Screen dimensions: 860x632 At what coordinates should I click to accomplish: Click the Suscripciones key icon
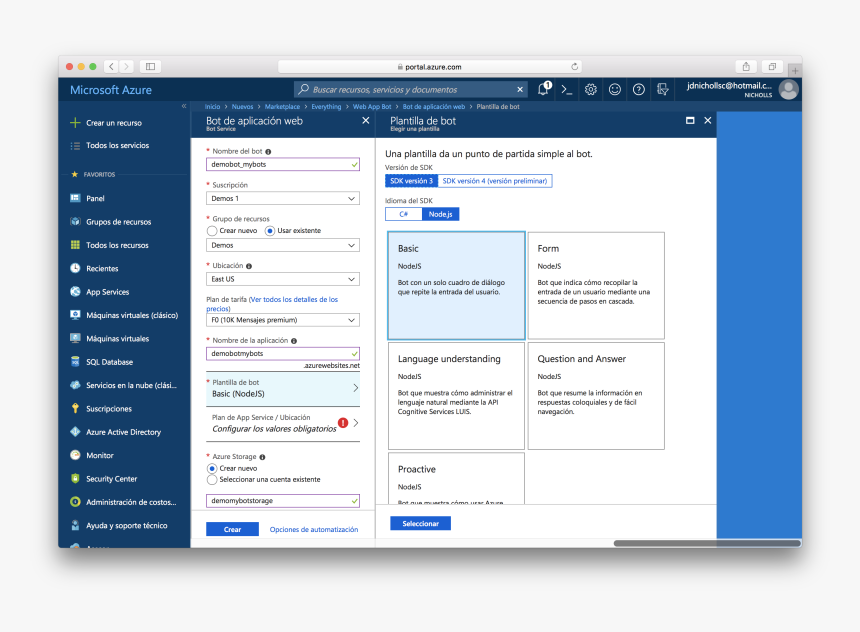pos(75,408)
